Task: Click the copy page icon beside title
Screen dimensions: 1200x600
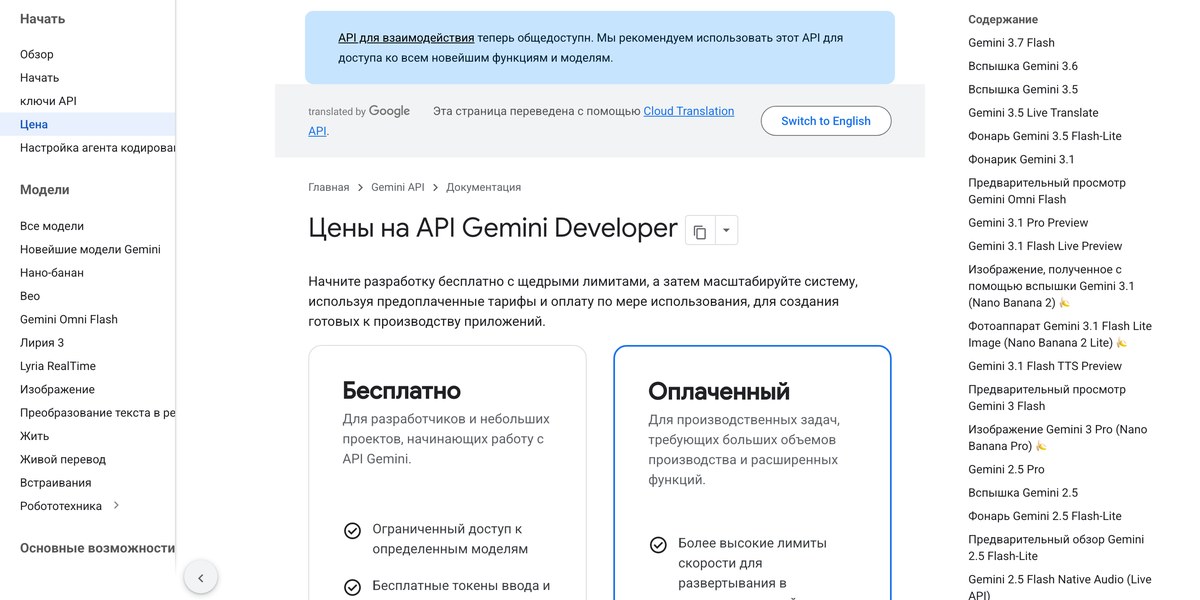Action: [x=700, y=231]
